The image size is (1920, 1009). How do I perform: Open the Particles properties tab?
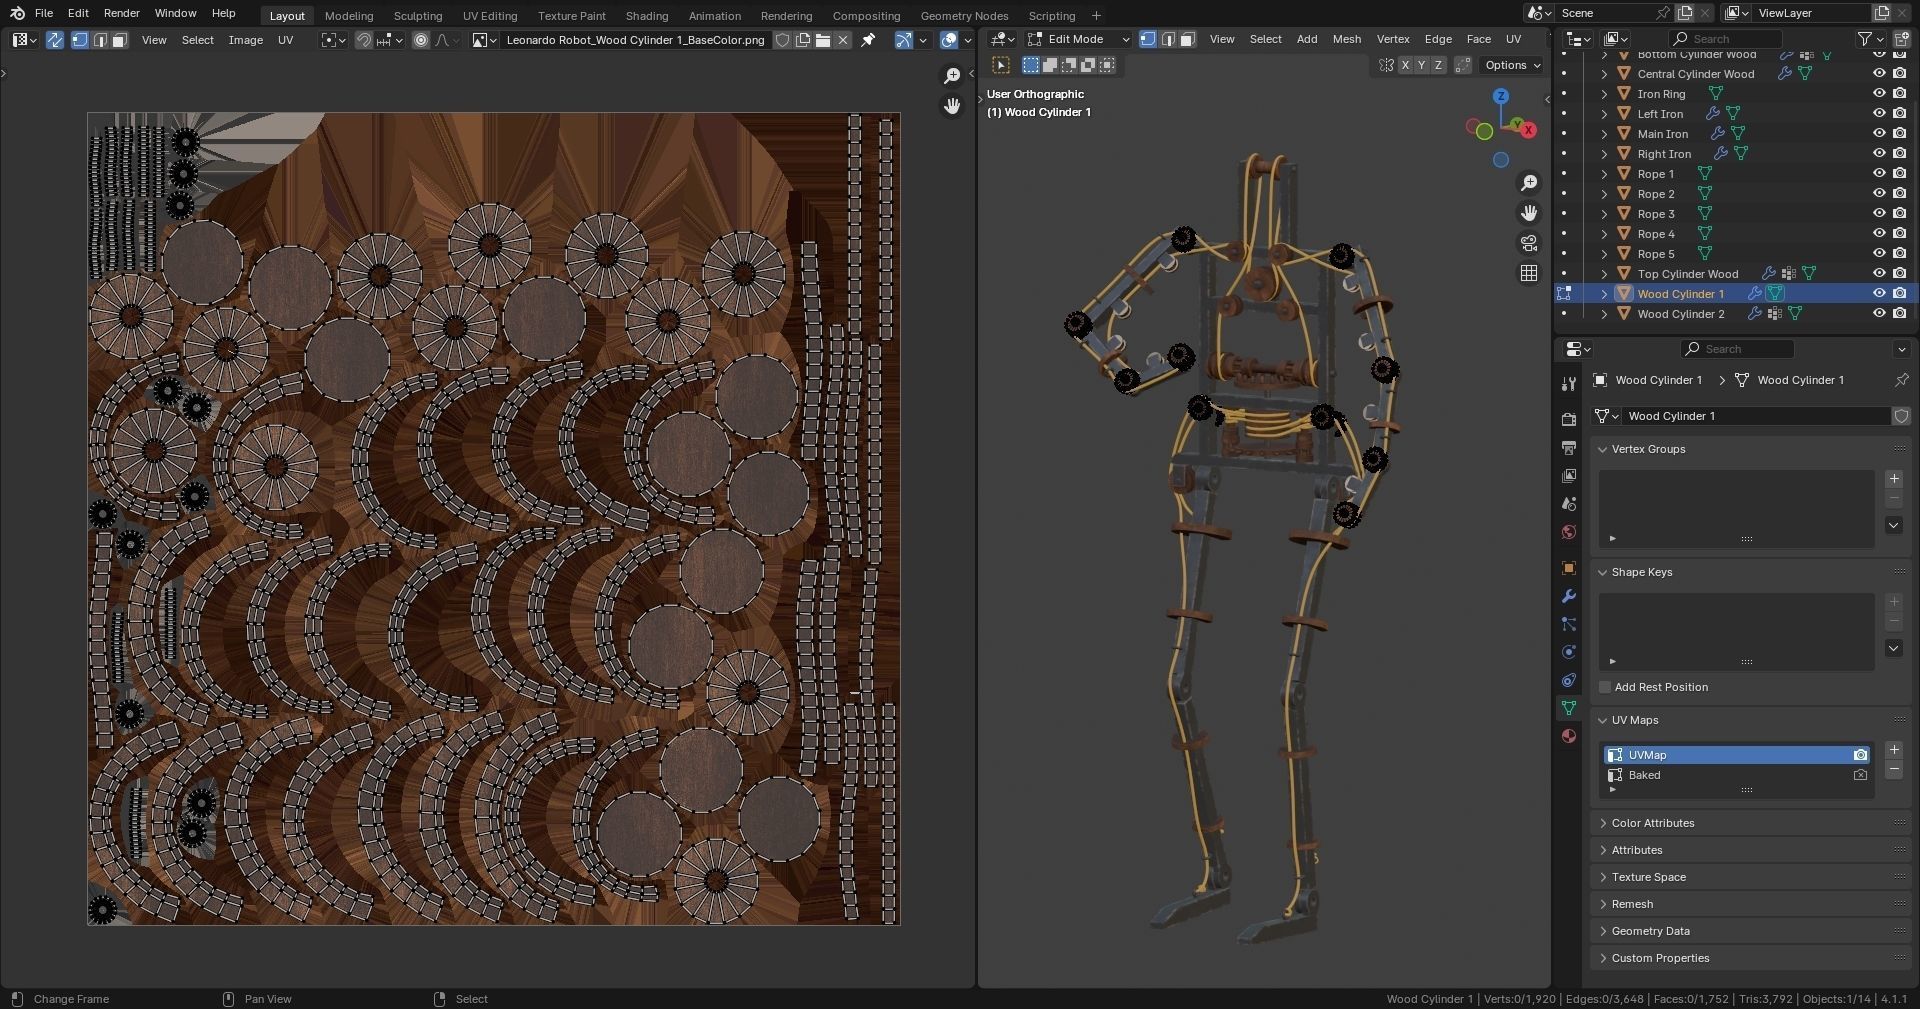1569,624
